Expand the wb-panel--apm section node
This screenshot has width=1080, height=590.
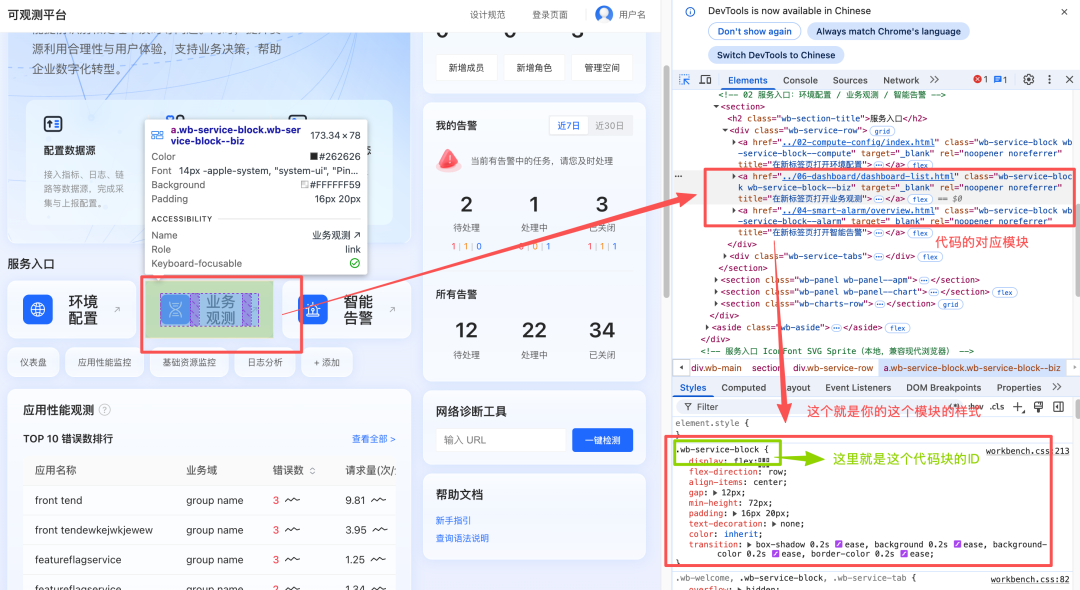pyautogui.click(x=716, y=280)
